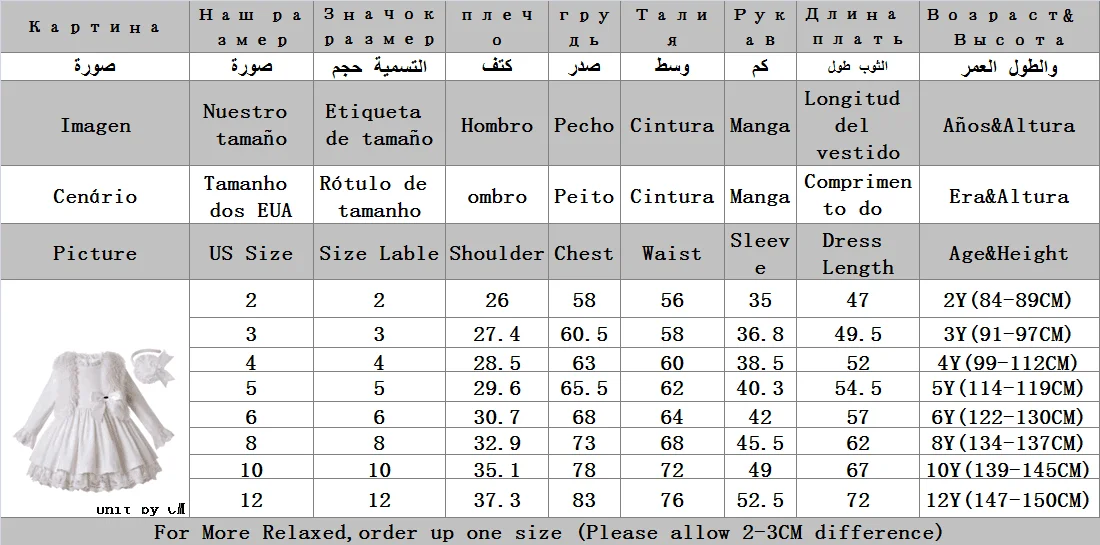Viewport: 1100px width, 545px height.
Task: Click the 'Dress Length' header cell
Action: coord(858,253)
